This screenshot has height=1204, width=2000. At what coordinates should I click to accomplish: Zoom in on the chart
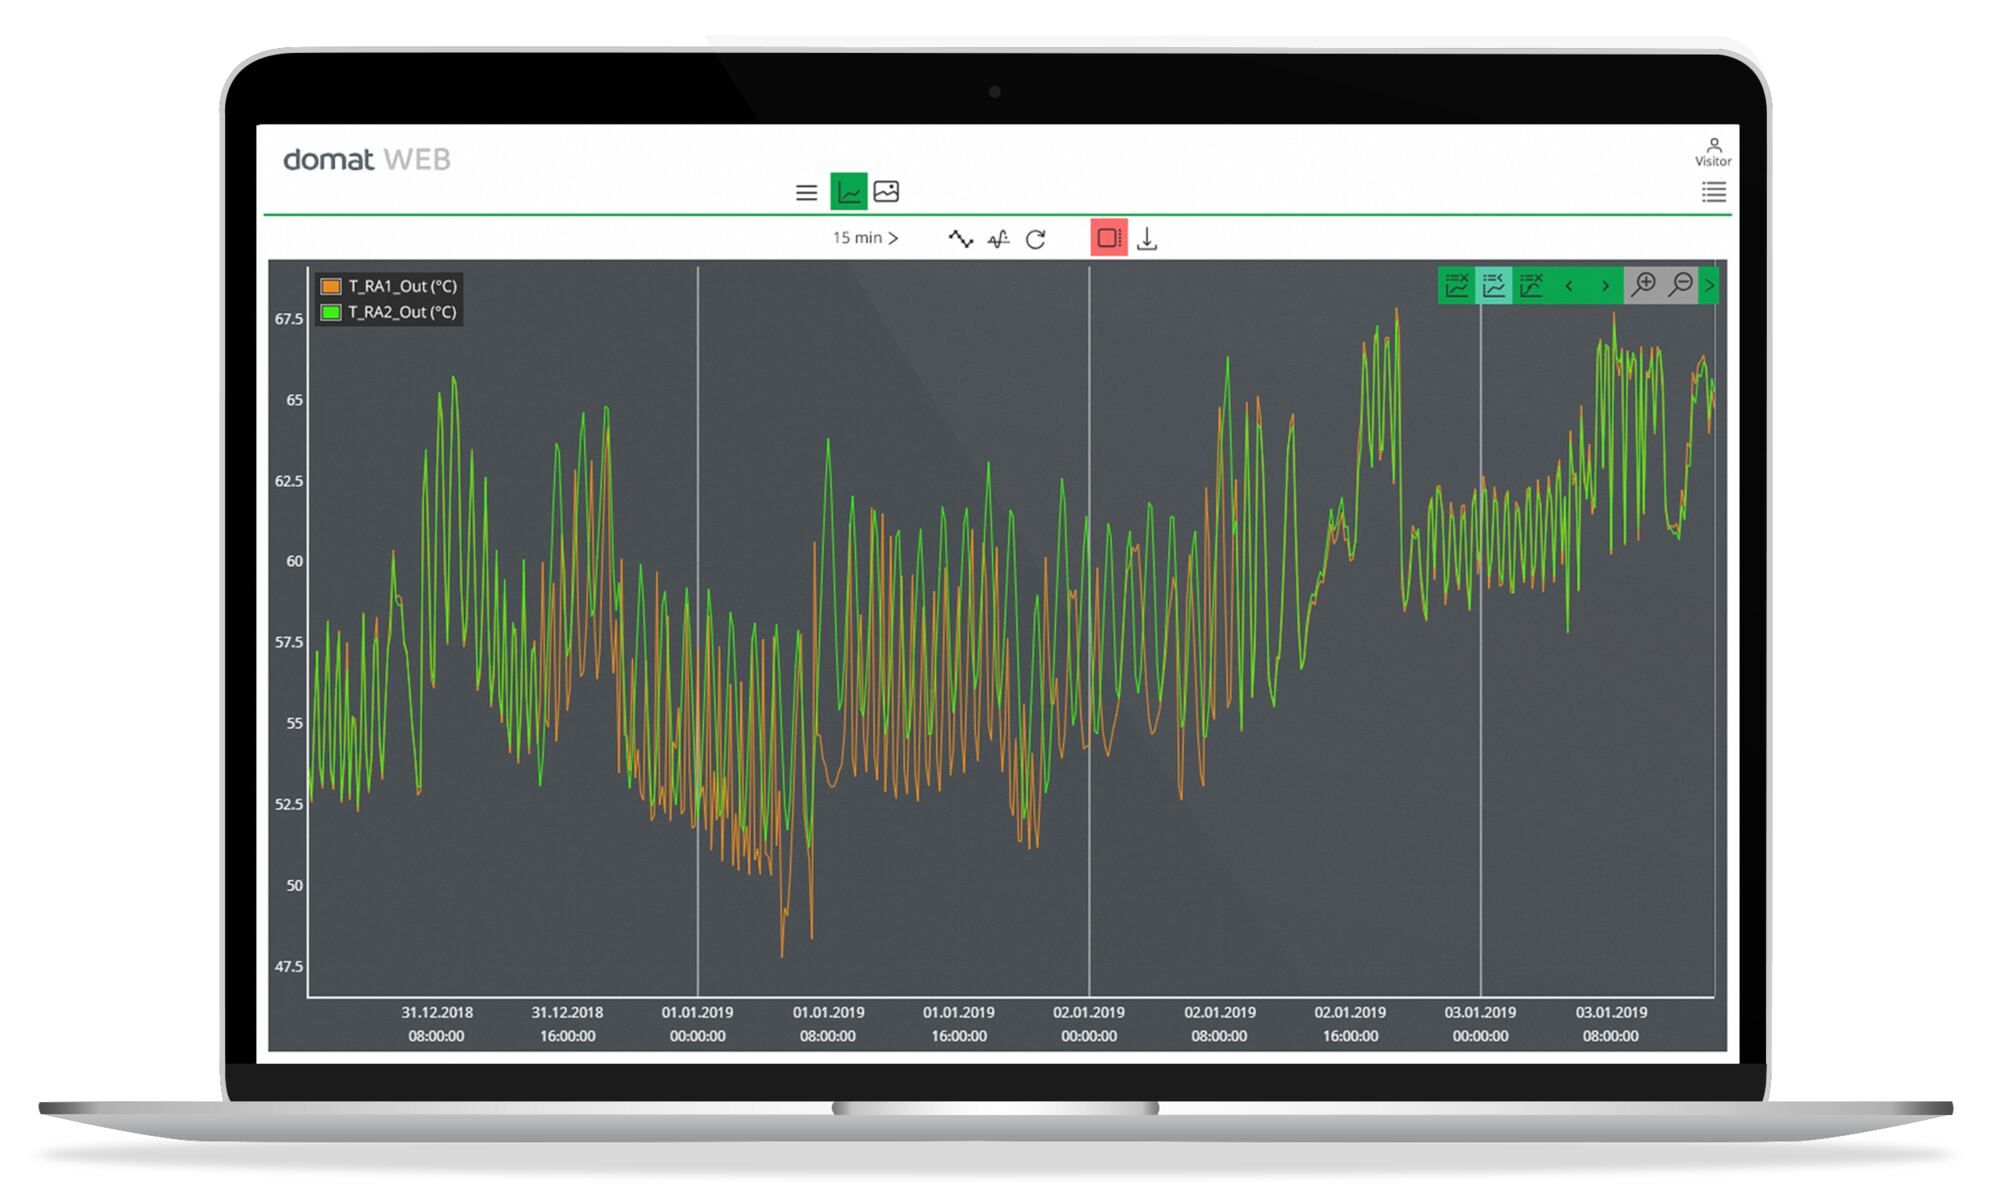click(1643, 285)
